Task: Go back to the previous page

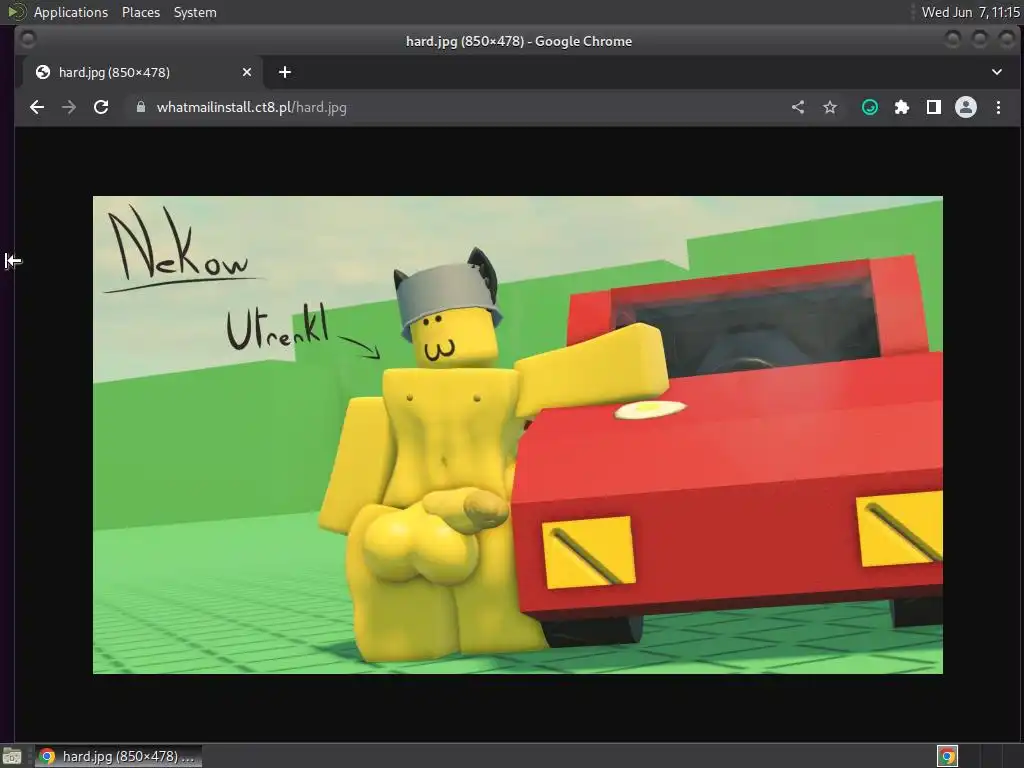Action: pos(37,107)
